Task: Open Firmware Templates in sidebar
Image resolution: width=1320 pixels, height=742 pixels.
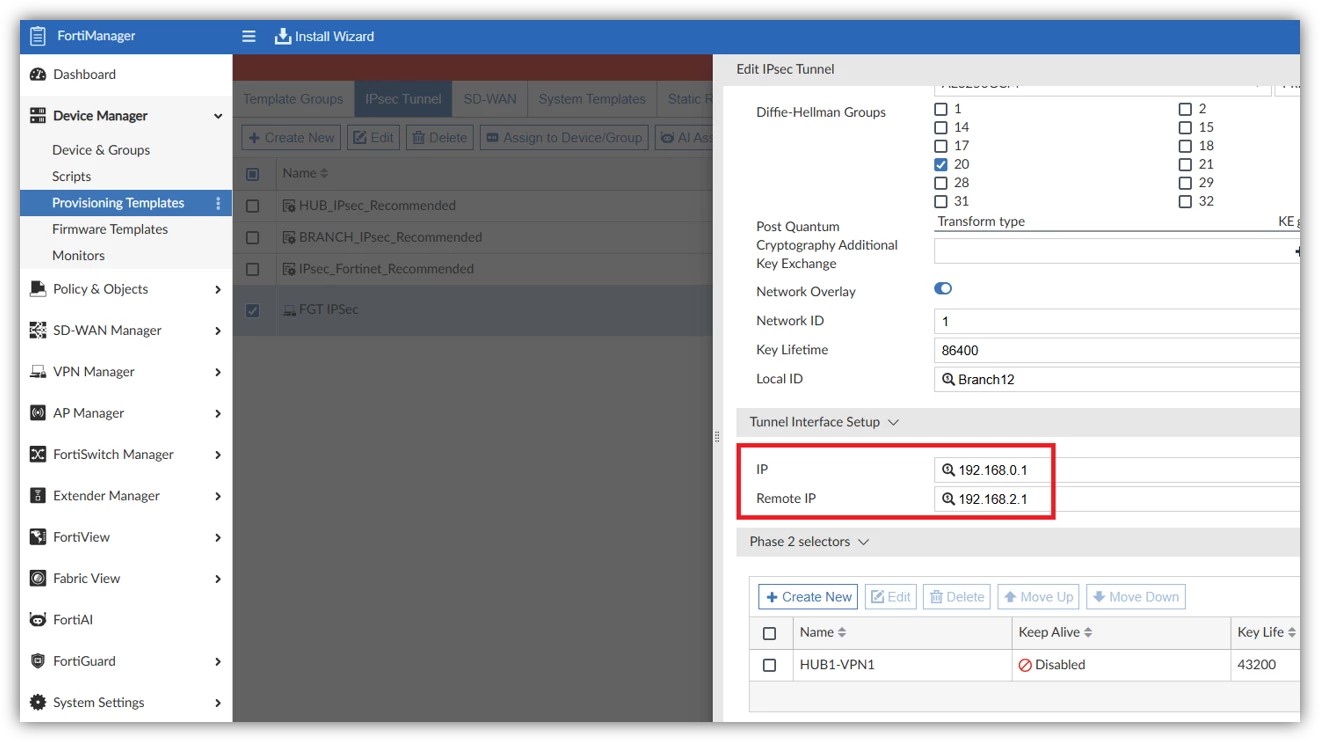Action: point(110,229)
